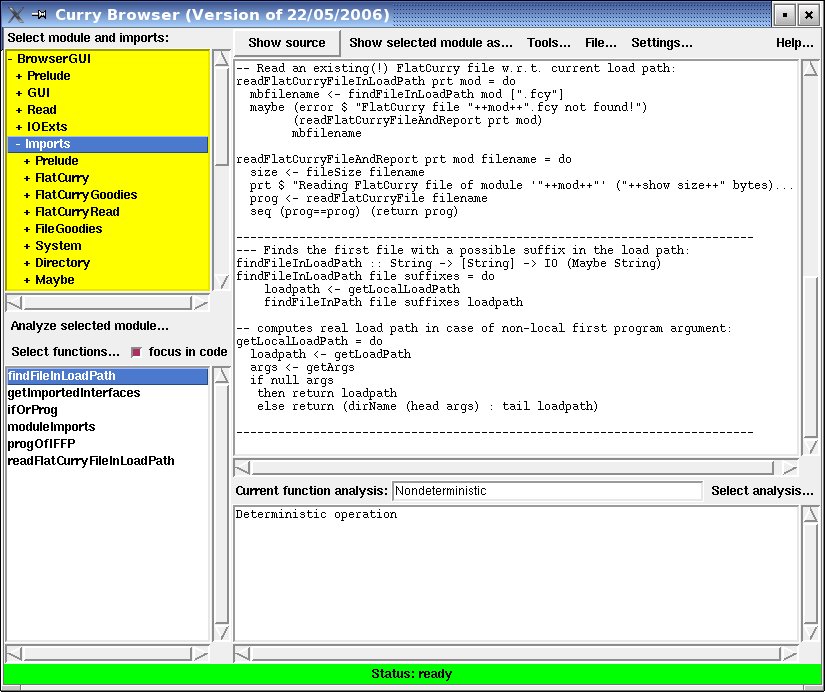This screenshot has height=692, width=825.
Task: Toggle the focus in code checkbox
Action: (x=137, y=352)
